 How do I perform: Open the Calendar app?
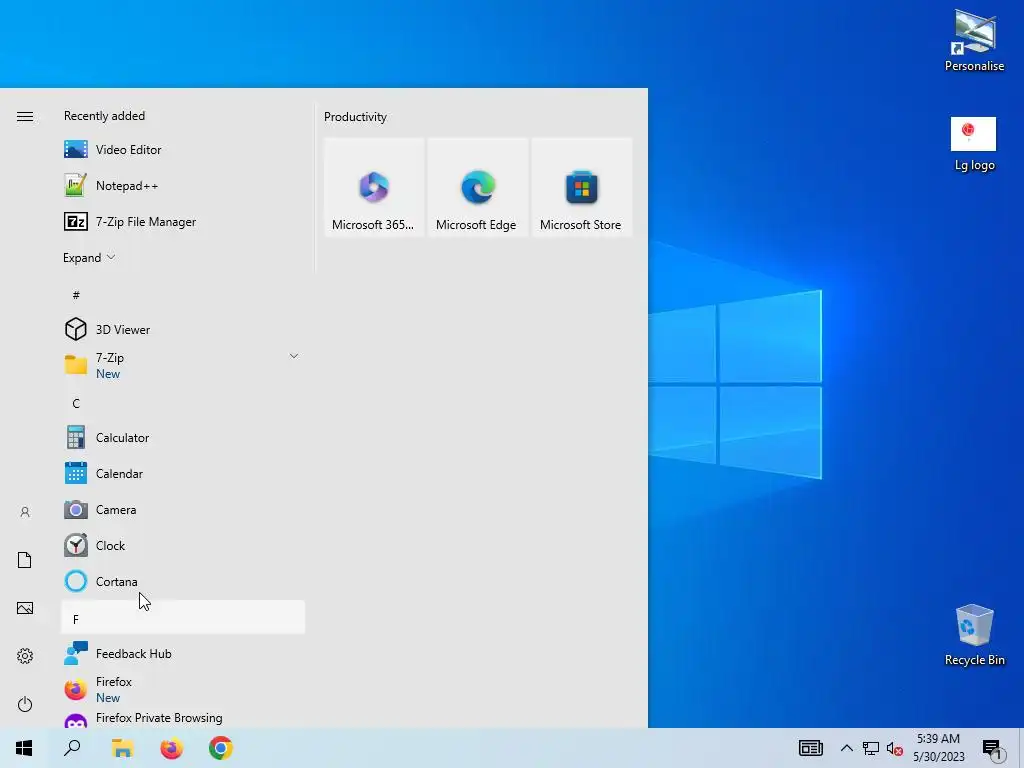coord(183,473)
